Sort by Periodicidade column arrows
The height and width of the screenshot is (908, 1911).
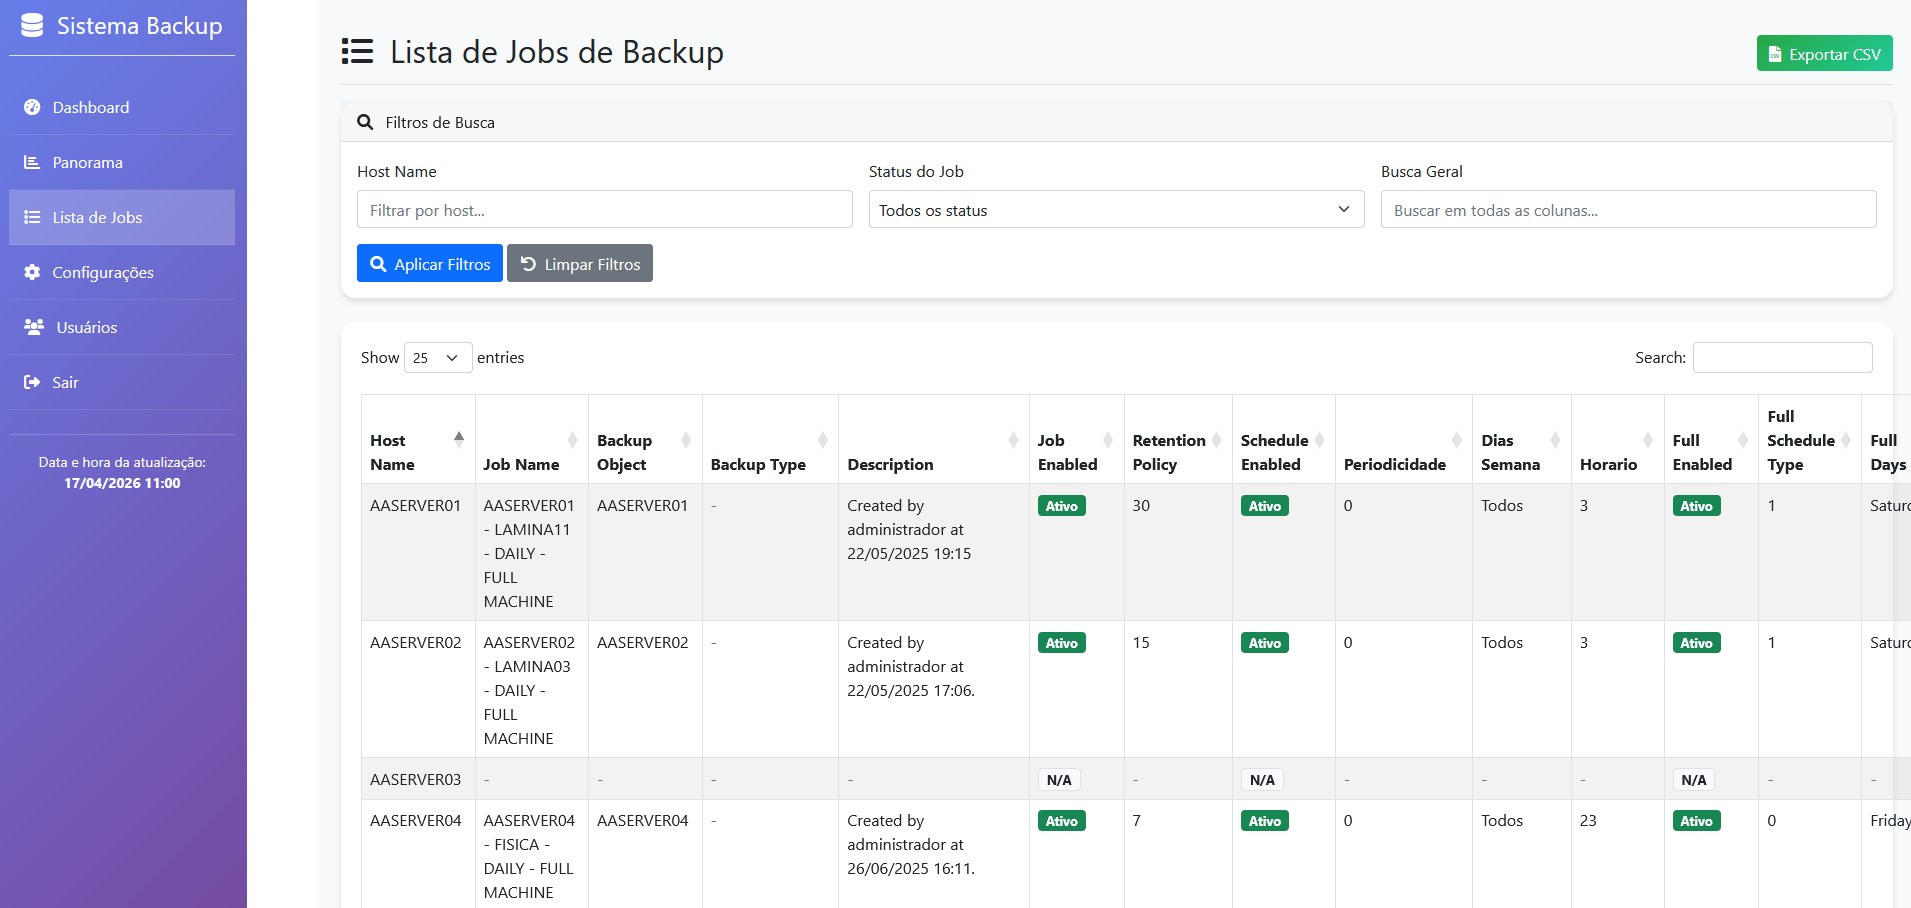click(1457, 440)
